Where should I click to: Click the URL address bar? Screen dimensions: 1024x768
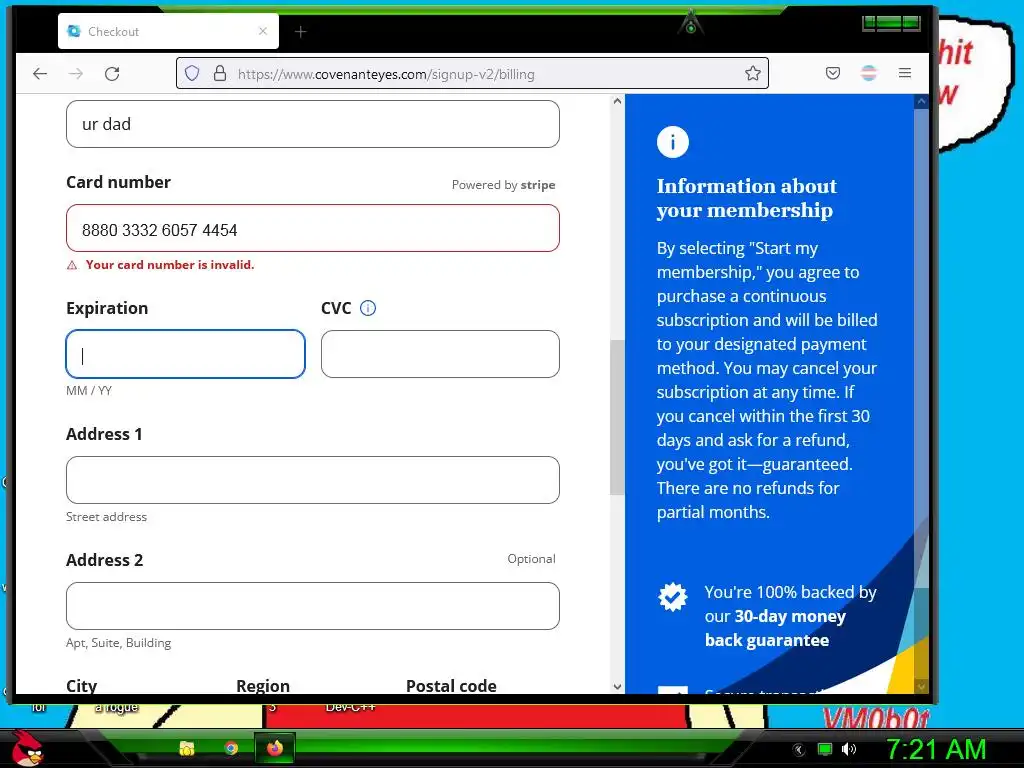[x=472, y=73]
